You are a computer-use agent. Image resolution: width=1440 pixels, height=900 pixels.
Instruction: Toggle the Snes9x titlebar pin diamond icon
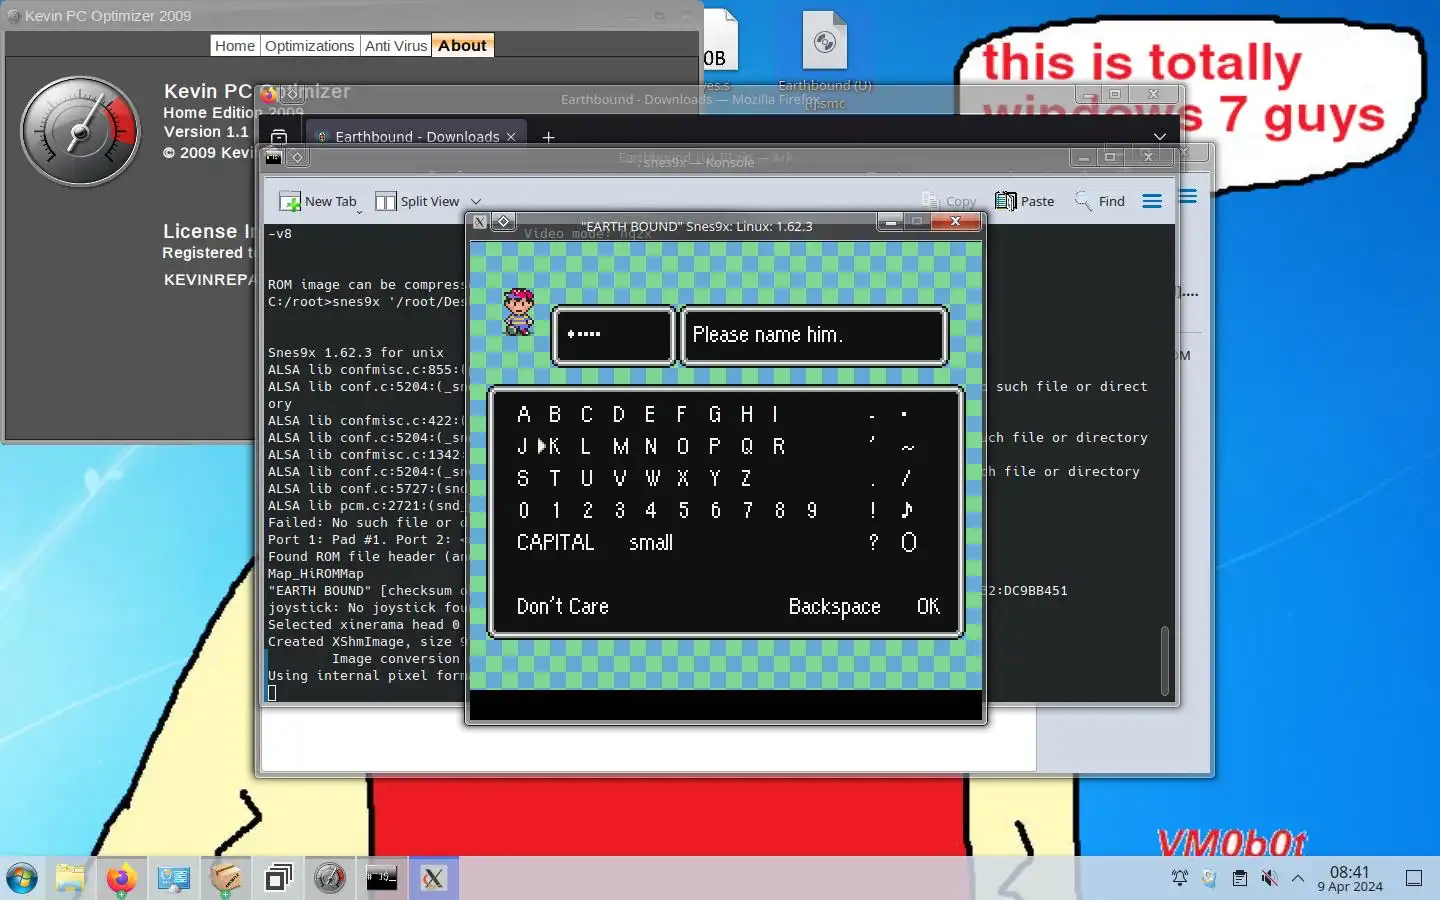tap(504, 222)
